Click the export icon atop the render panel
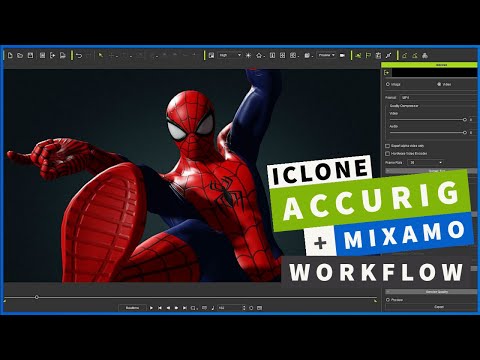 (387, 72)
